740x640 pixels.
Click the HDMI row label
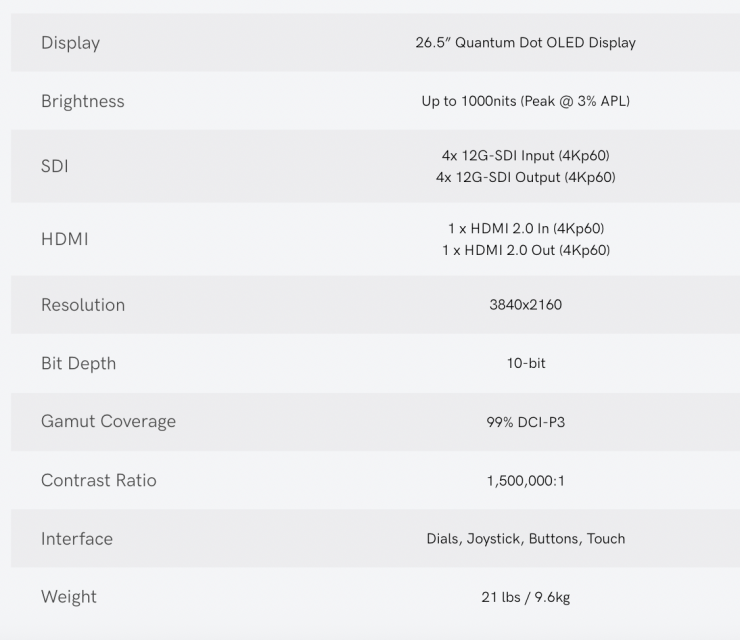[x=64, y=239]
